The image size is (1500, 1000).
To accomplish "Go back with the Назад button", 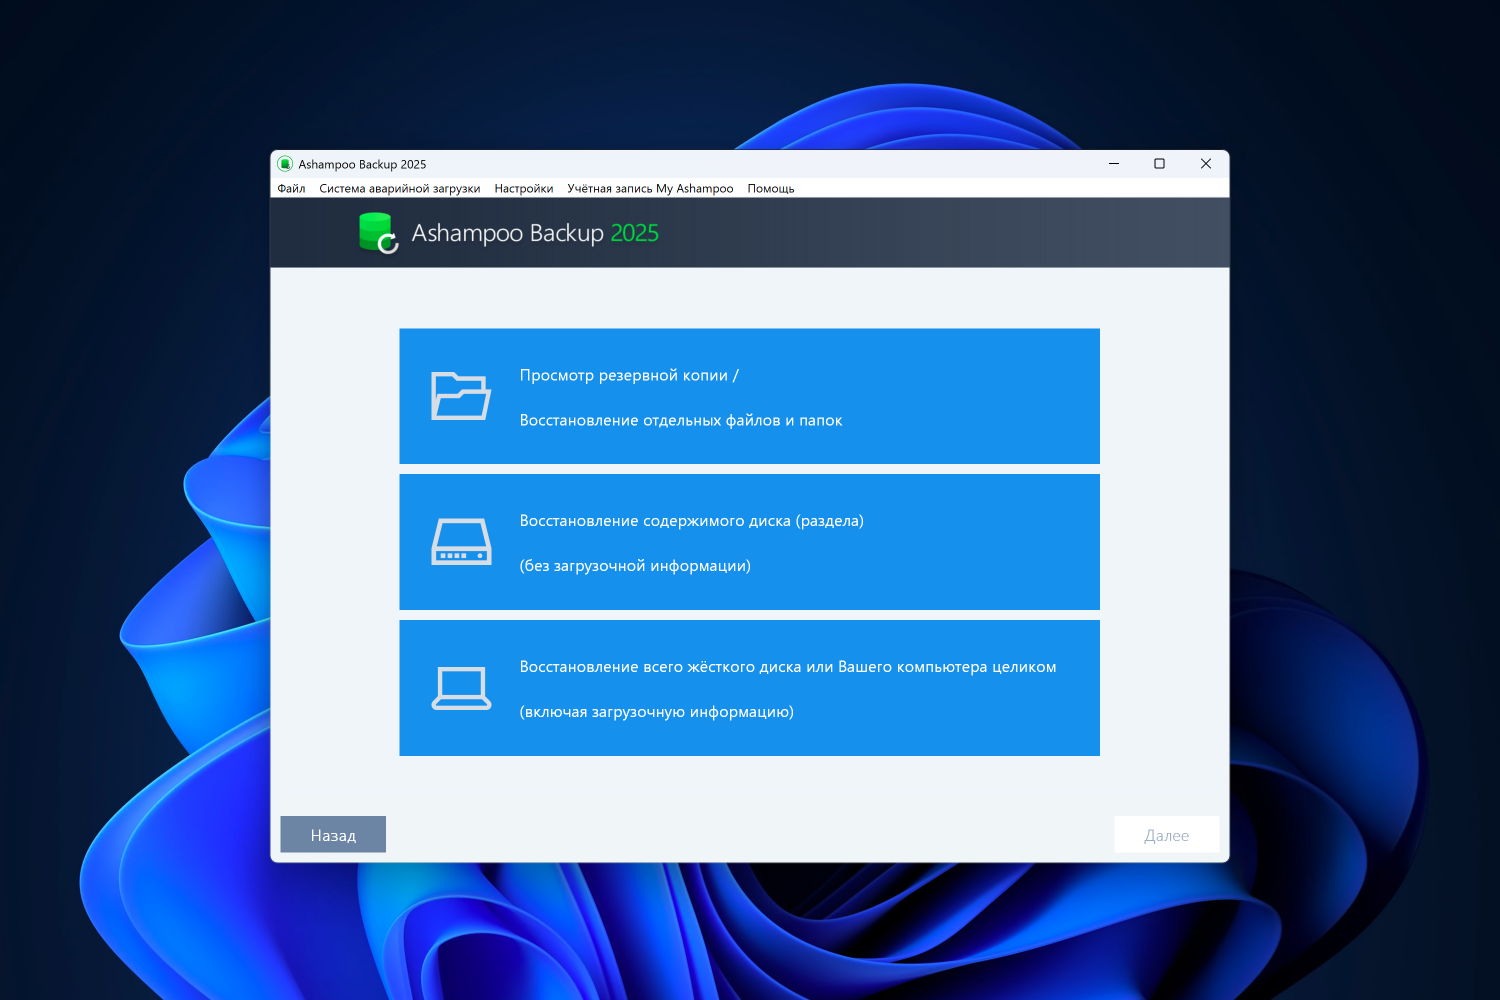I will tap(333, 835).
